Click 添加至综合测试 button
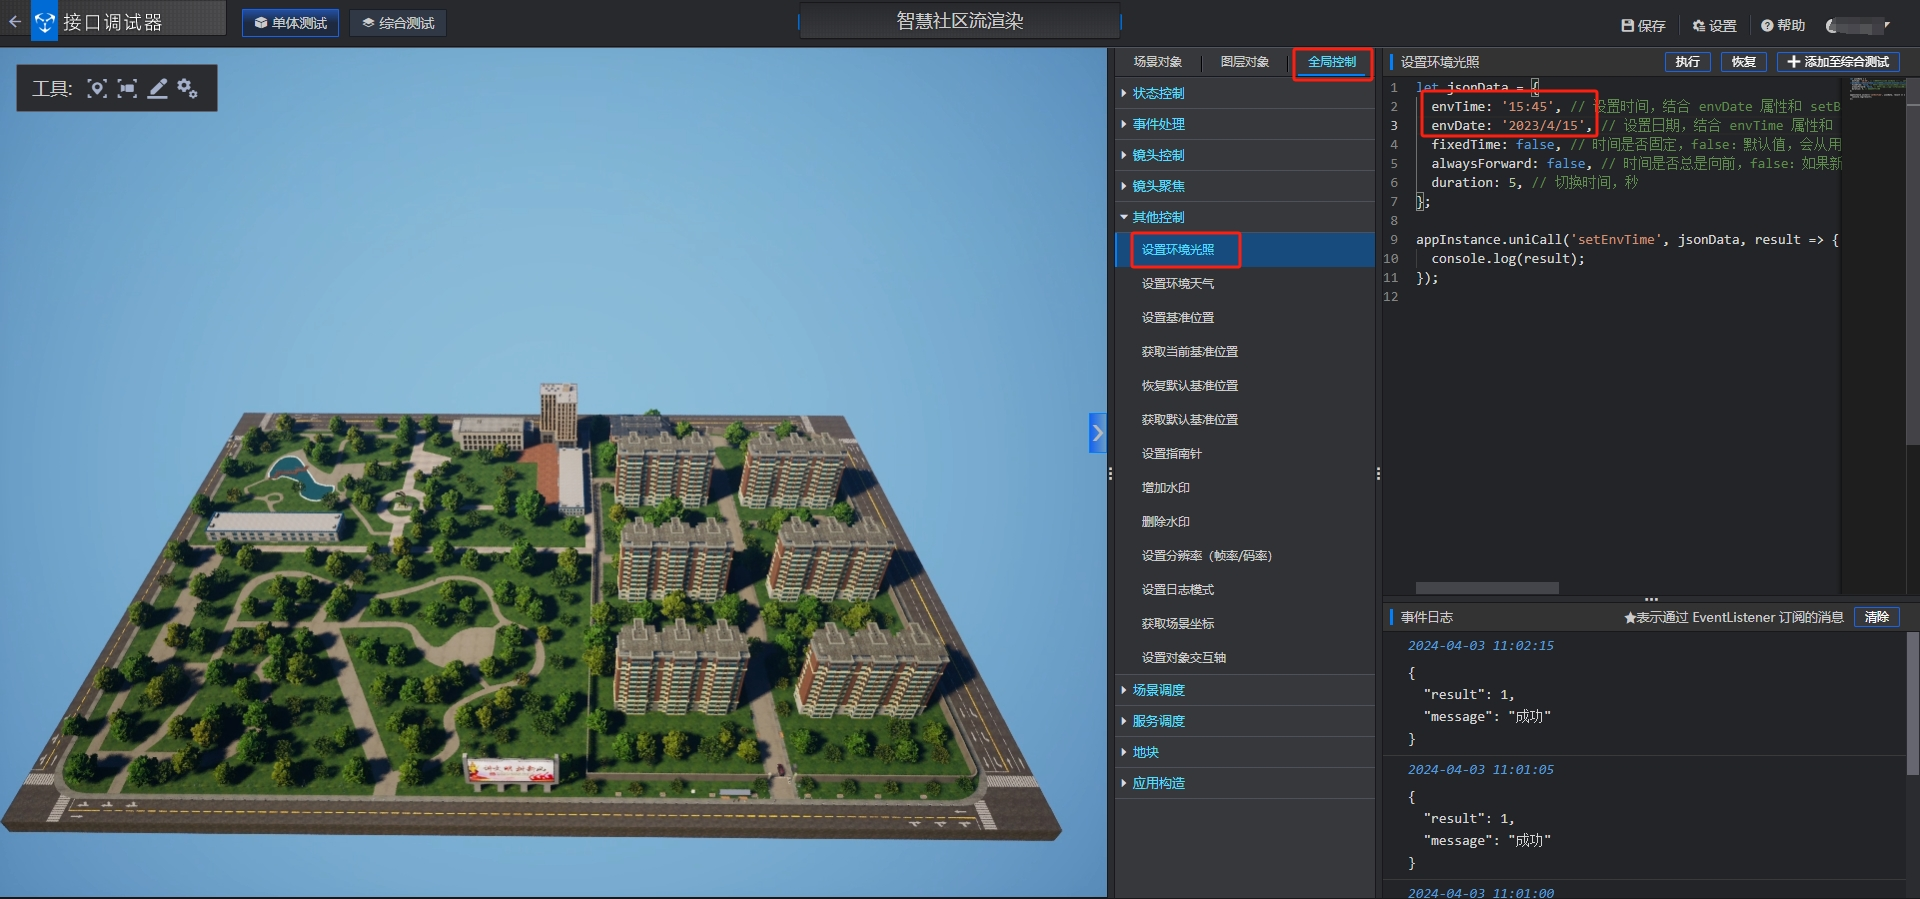 pos(1838,62)
